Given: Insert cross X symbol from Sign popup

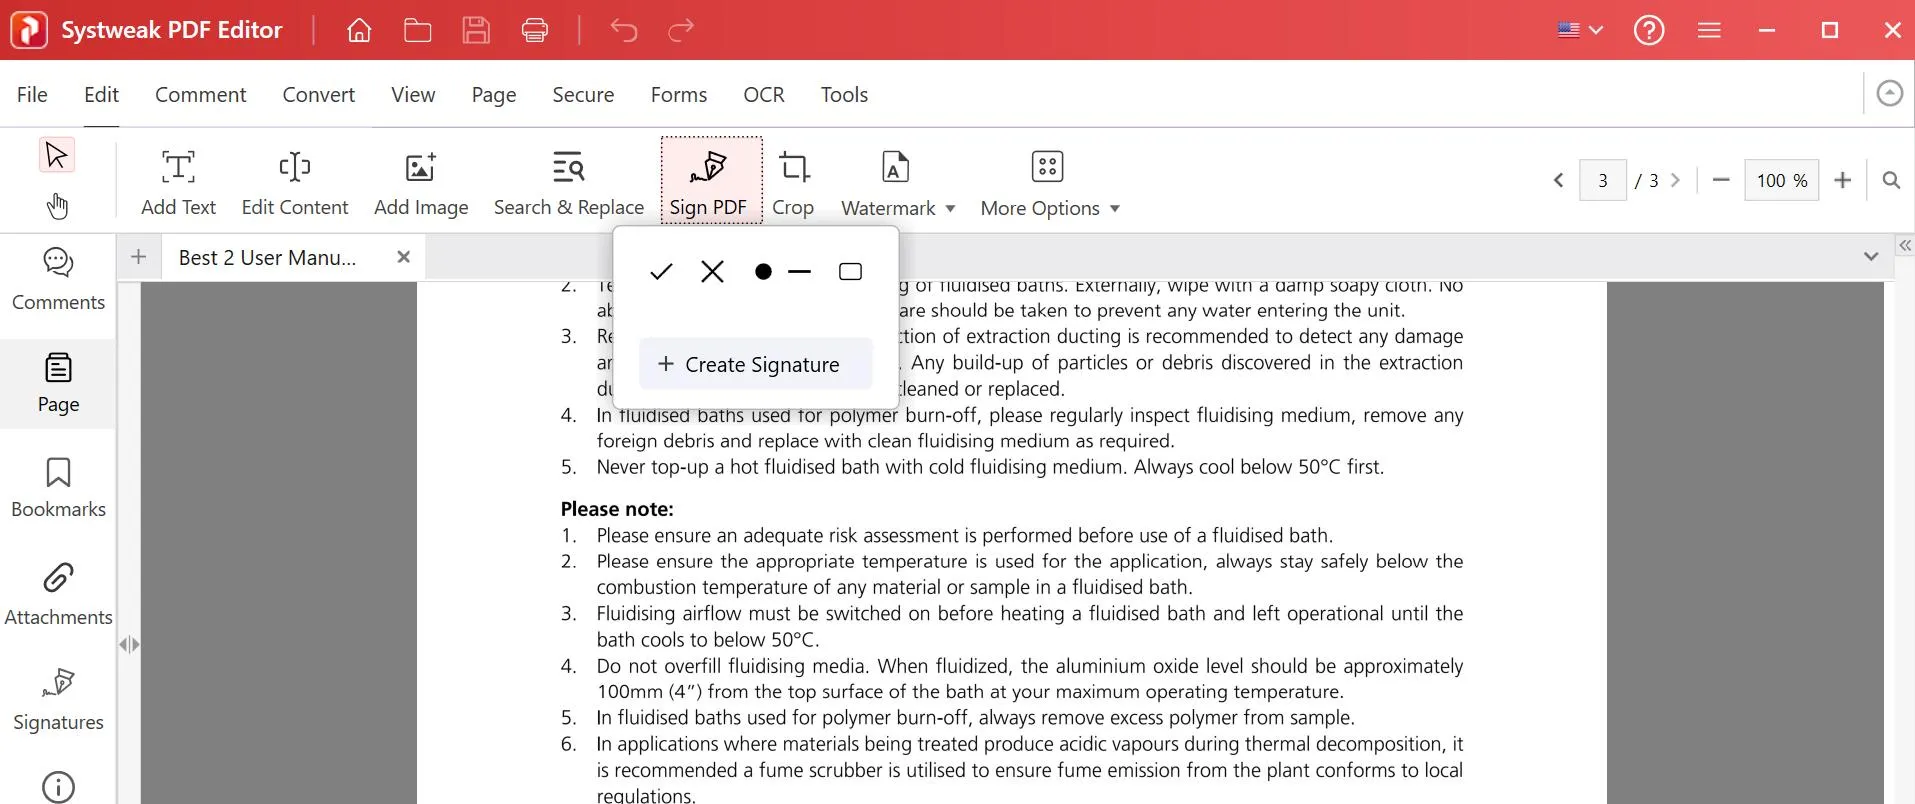Looking at the screenshot, I should coord(712,272).
